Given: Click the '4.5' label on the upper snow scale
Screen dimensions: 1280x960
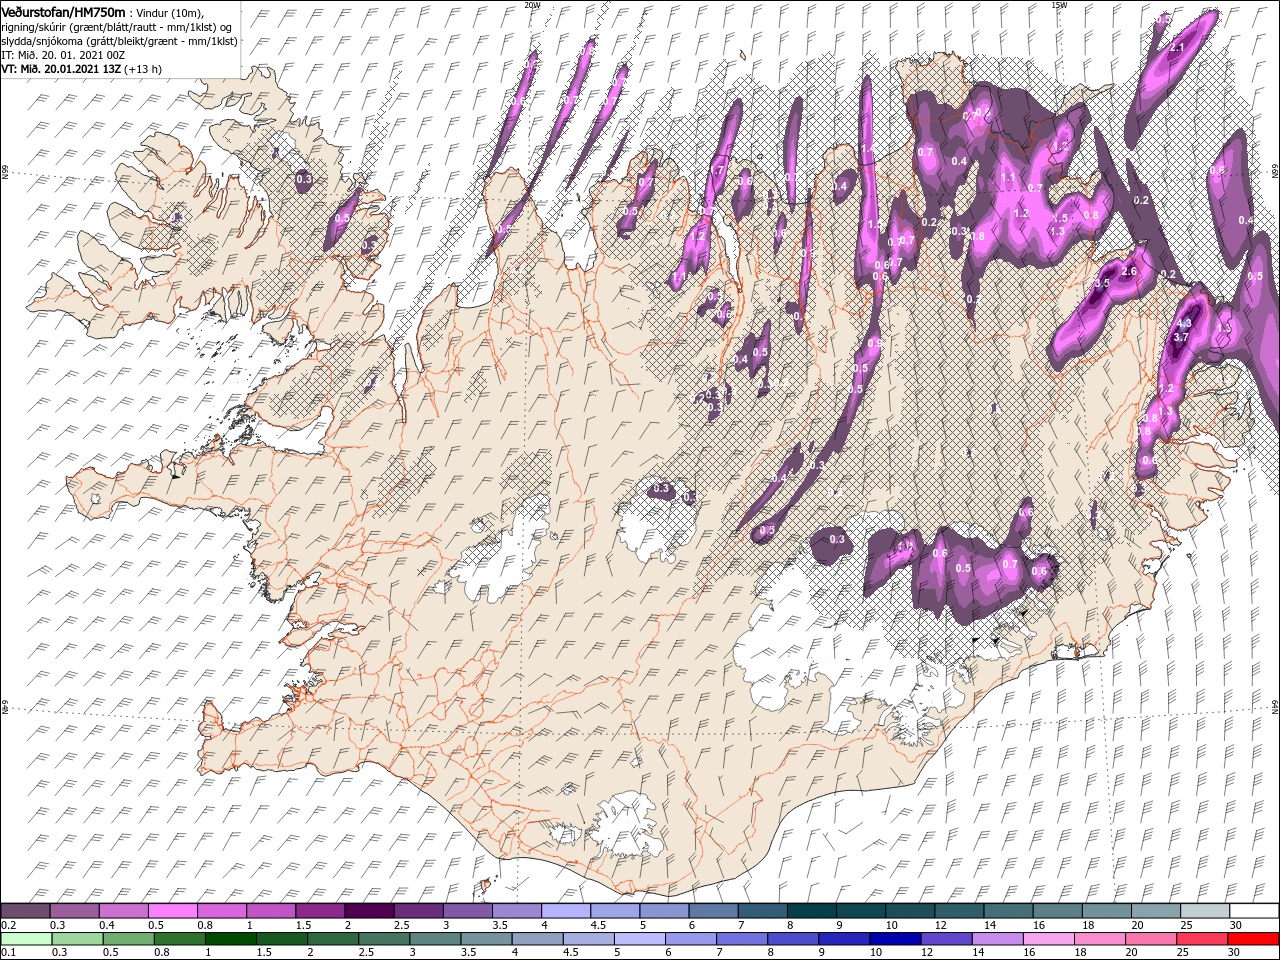Looking at the screenshot, I should [598, 925].
